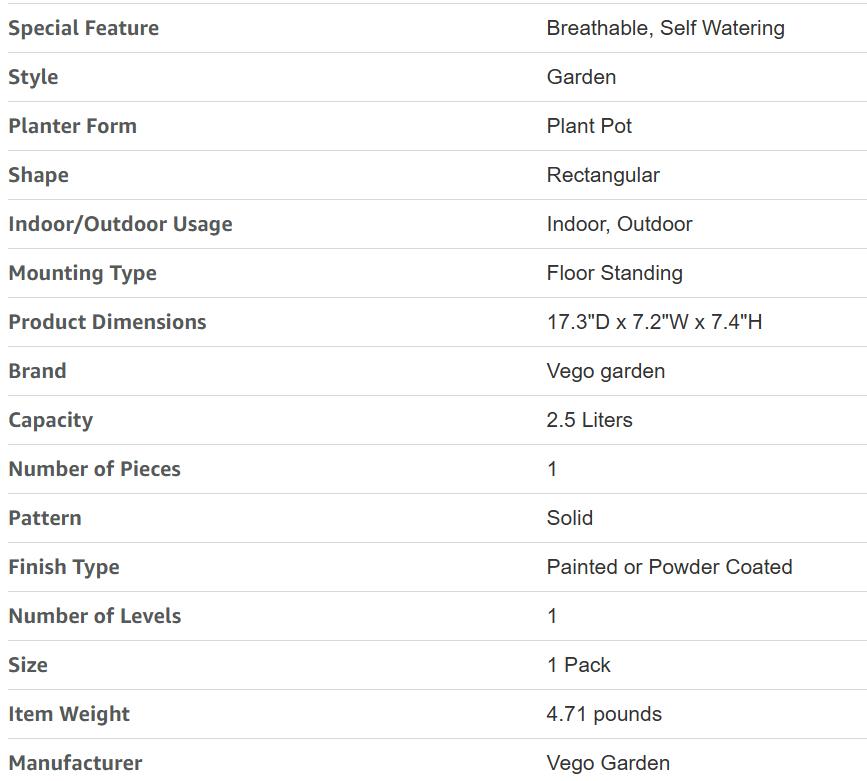
Task: Click the "Vego garden" brand value
Action: [x=605, y=371]
